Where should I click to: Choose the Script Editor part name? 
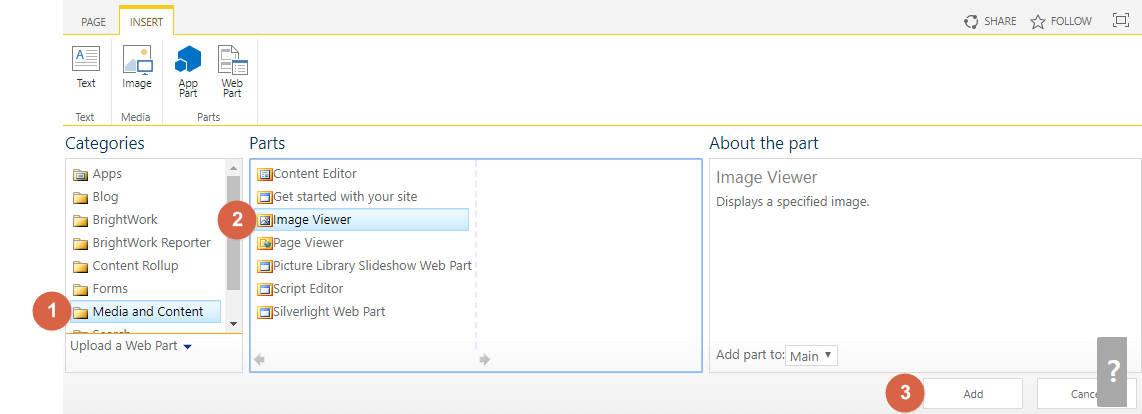pos(308,289)
